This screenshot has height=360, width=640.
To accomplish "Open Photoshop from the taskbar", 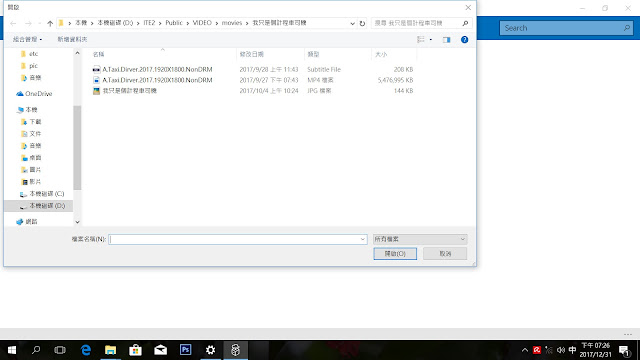I will click(x=186, y=350).
